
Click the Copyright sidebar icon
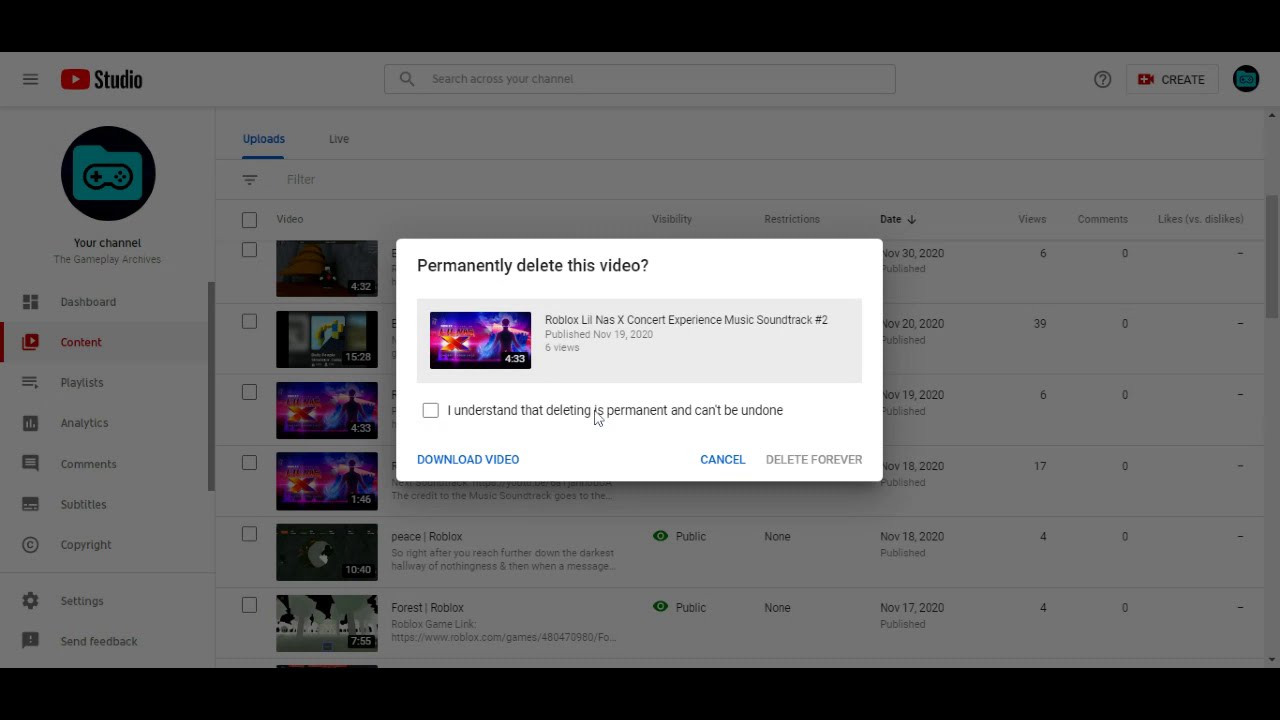tap(30, 545)
